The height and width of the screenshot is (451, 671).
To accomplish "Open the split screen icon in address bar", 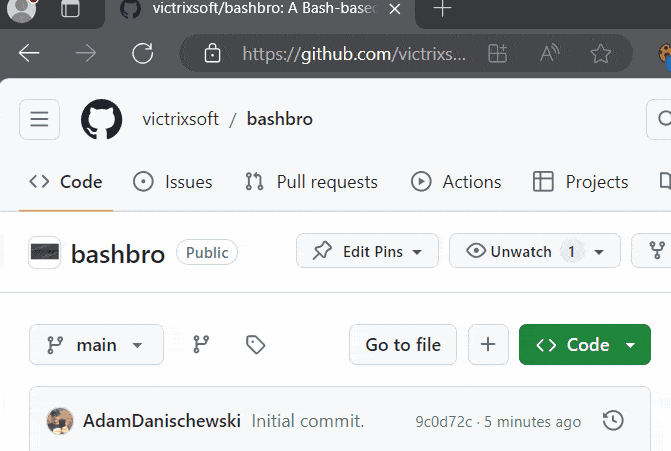I will [497, 53].
